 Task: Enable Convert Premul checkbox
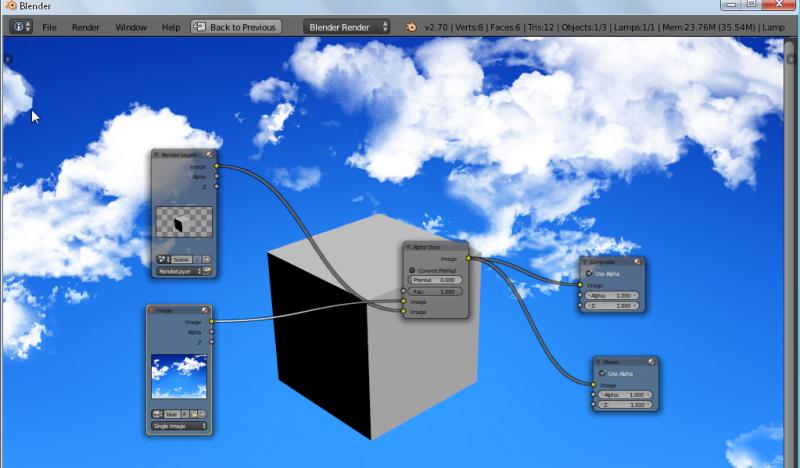[412, 270]
